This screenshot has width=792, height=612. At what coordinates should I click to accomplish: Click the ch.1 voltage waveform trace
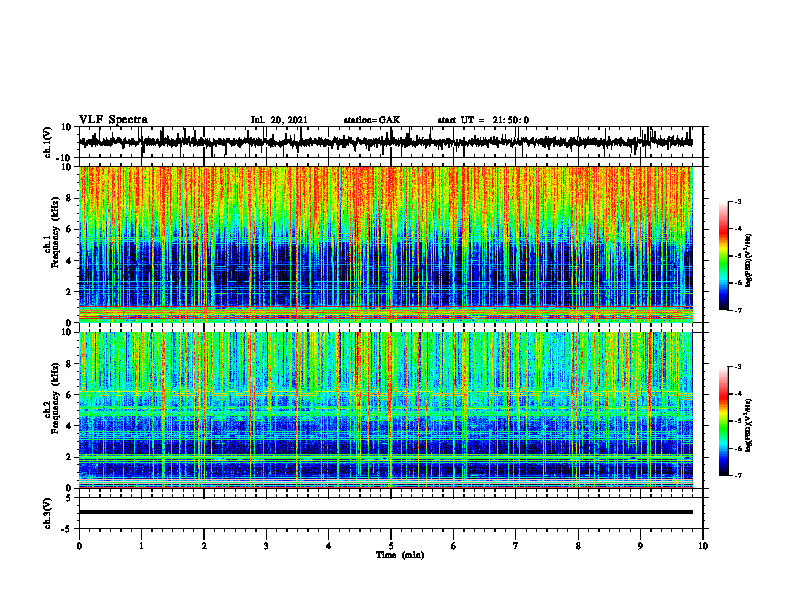click(385, 142)
